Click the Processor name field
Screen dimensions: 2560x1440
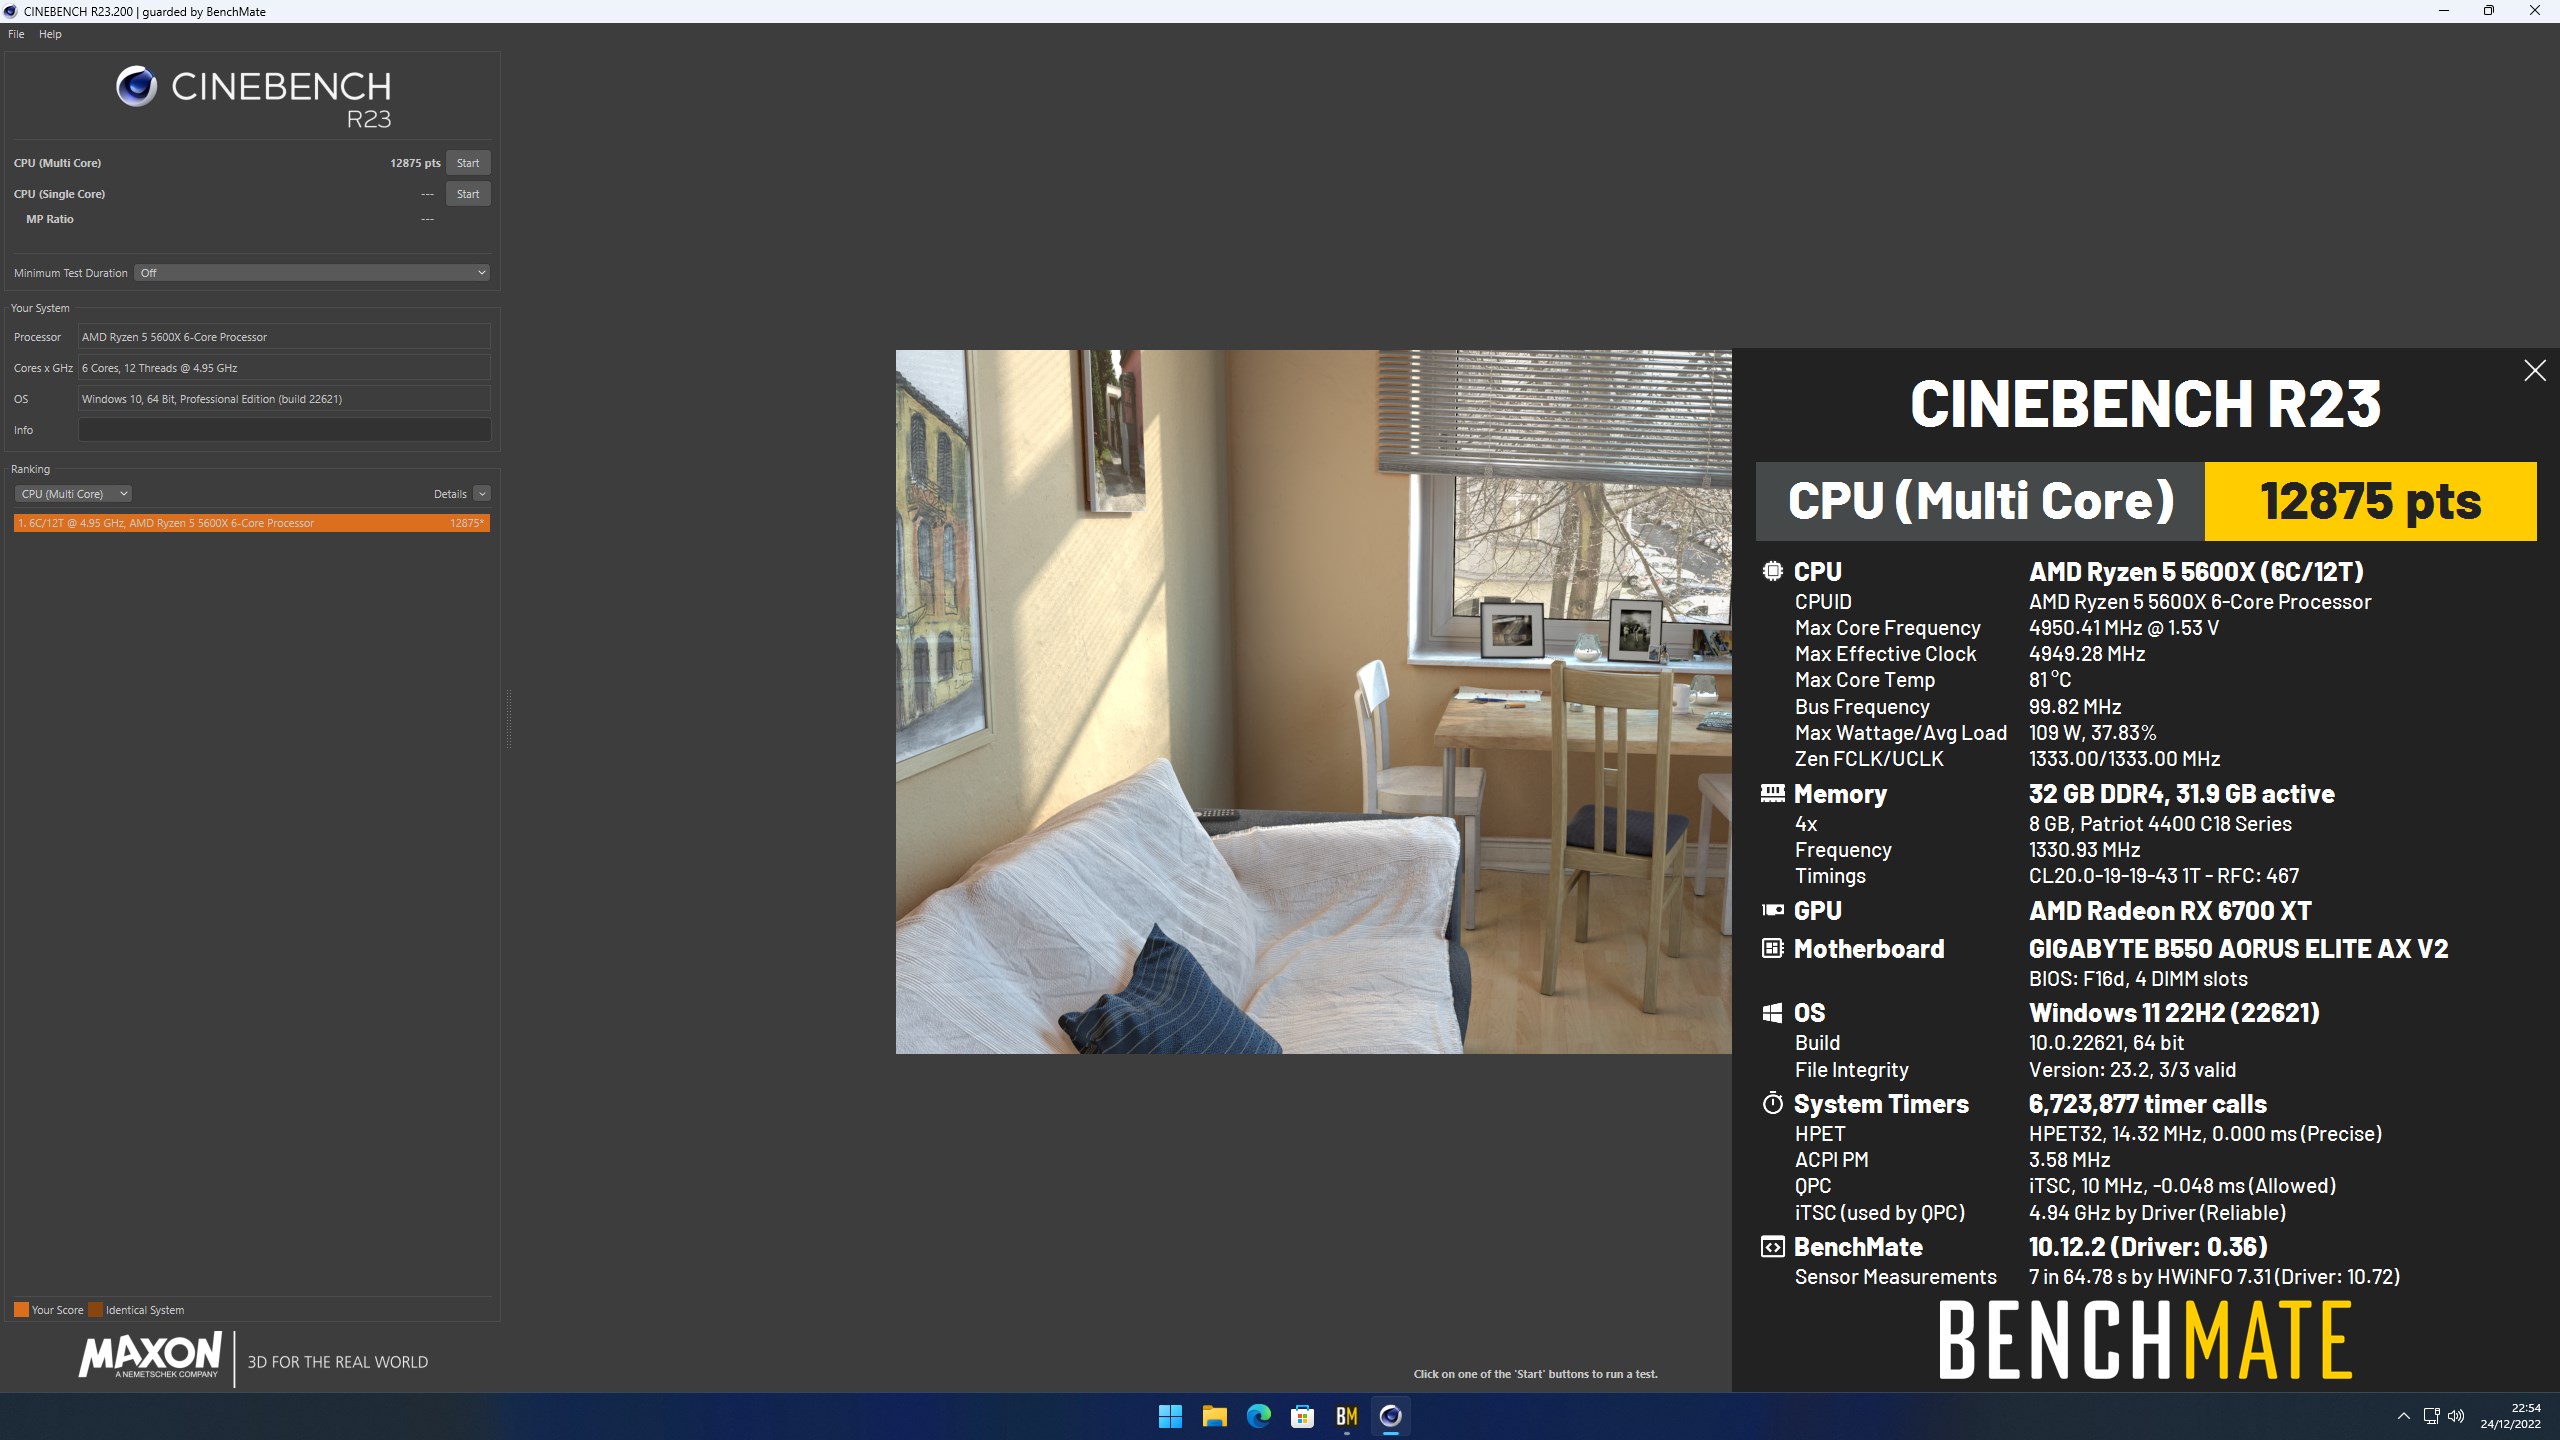tap(284, 337)
